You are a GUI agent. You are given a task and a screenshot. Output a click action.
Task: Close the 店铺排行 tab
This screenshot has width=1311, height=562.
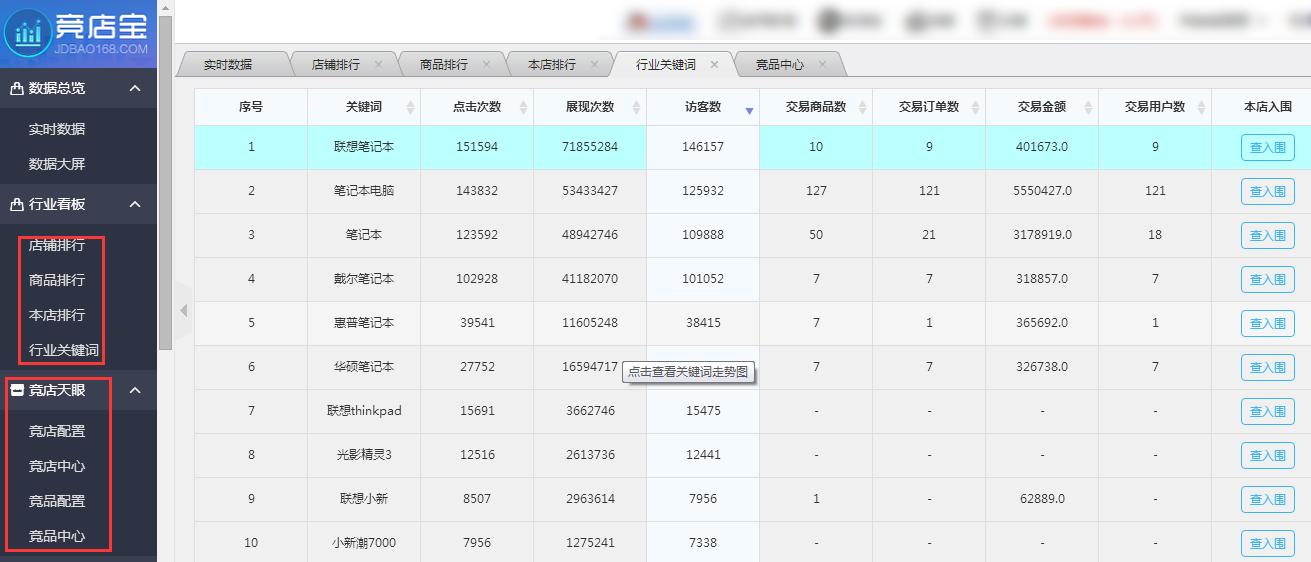[x=378, y=64]
